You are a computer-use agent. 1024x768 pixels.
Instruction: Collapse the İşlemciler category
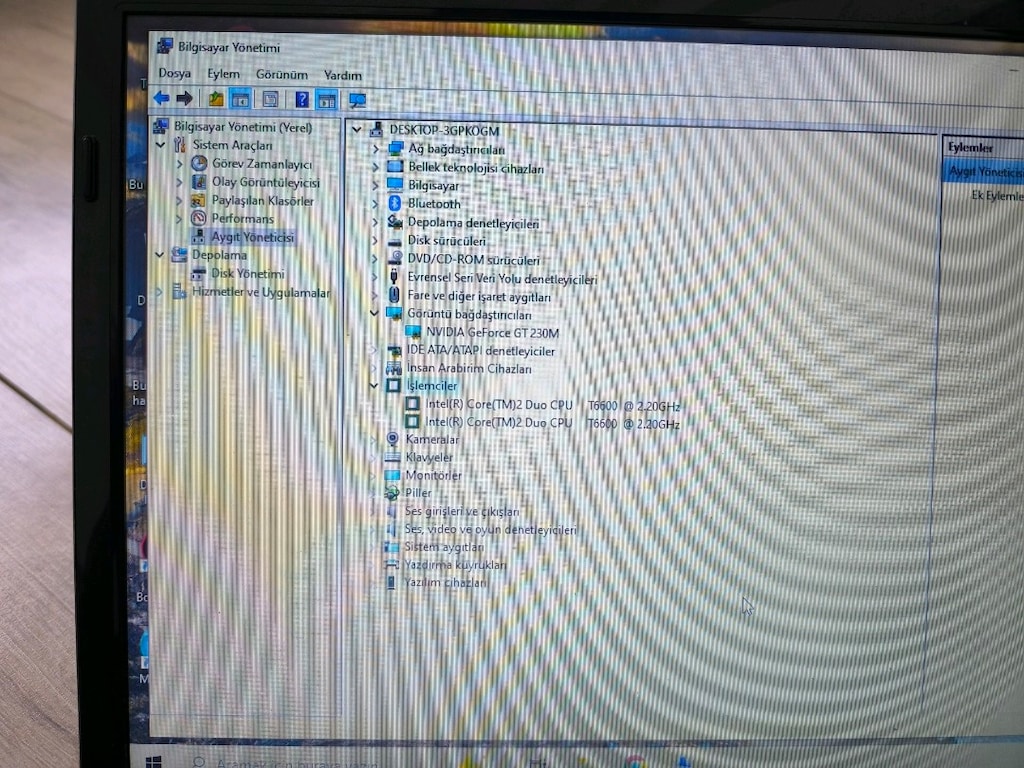pos(374,385)
